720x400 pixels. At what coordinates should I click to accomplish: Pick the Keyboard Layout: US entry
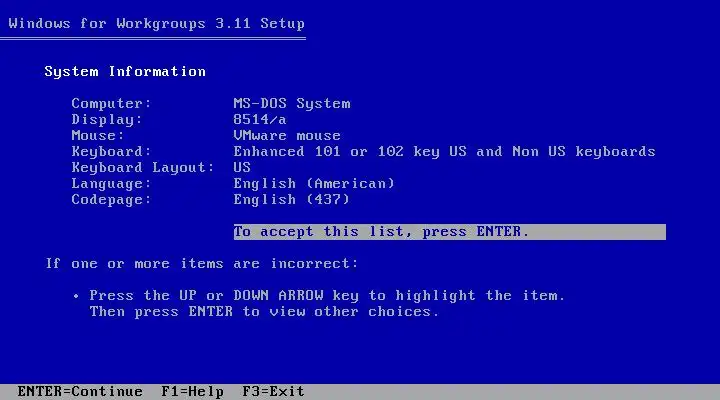(161, 168)
